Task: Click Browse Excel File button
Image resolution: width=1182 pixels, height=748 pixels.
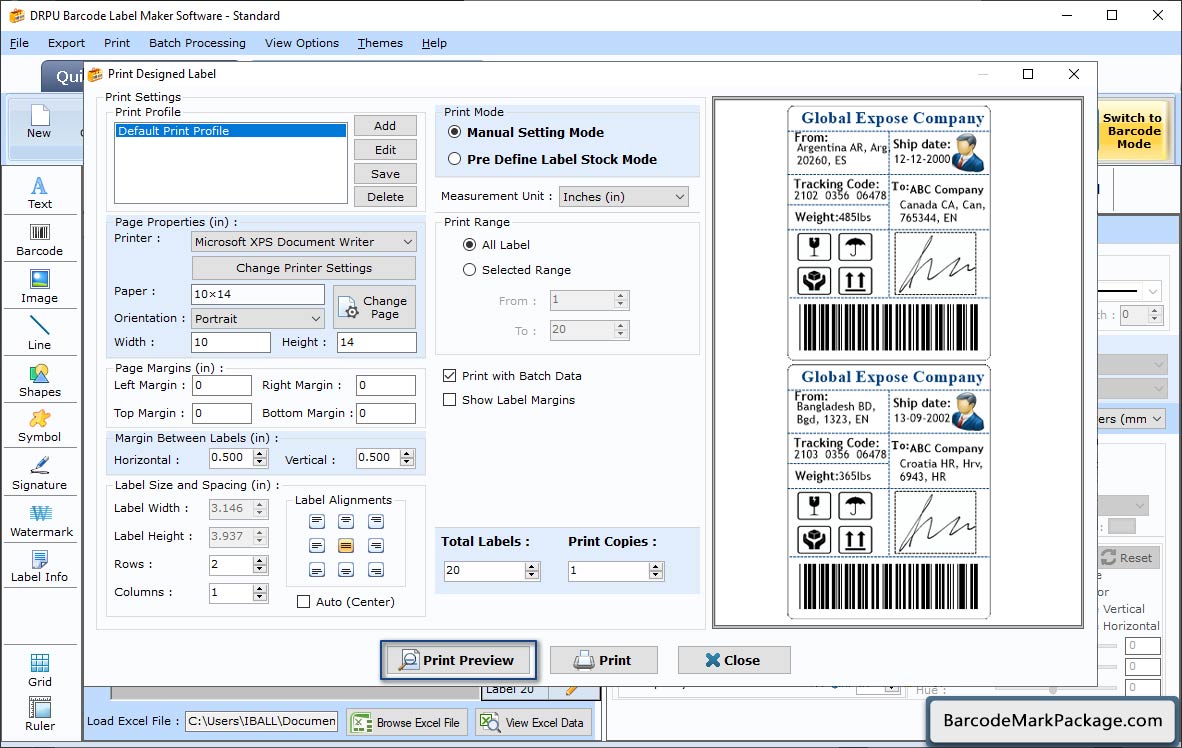Action: [407, 722]
